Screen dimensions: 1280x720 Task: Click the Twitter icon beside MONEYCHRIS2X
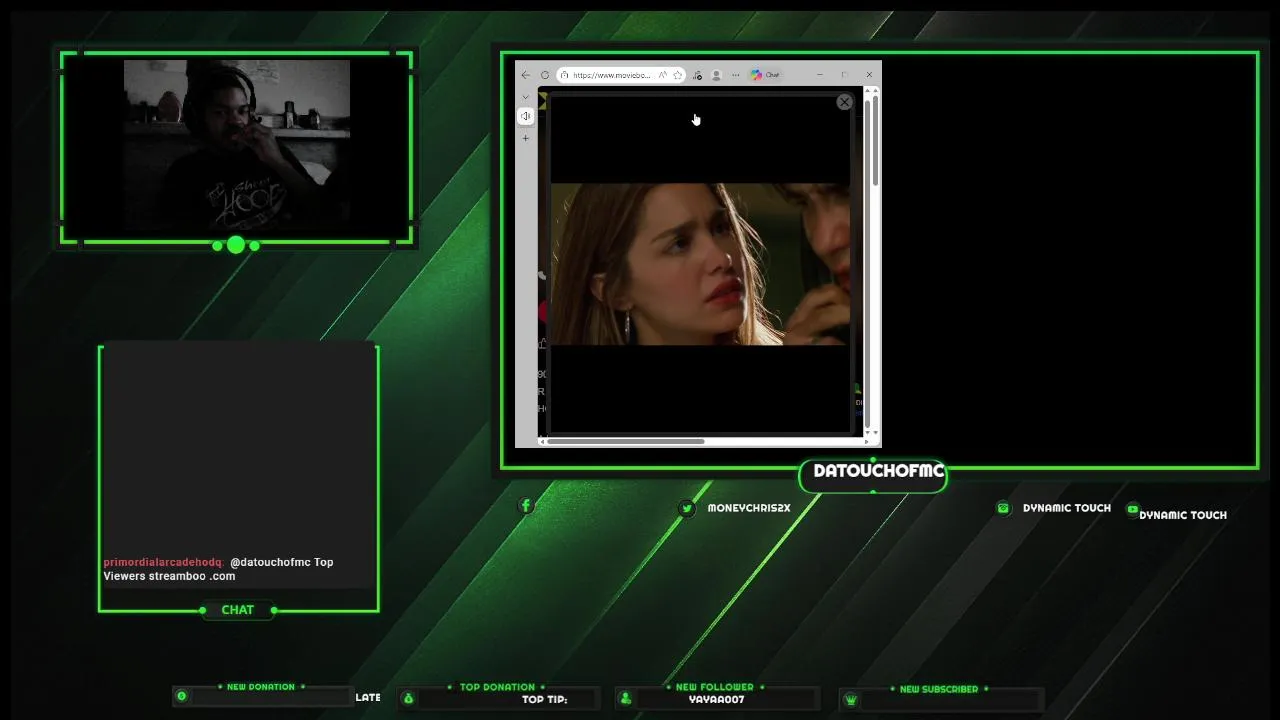click(x=687, y=508)
